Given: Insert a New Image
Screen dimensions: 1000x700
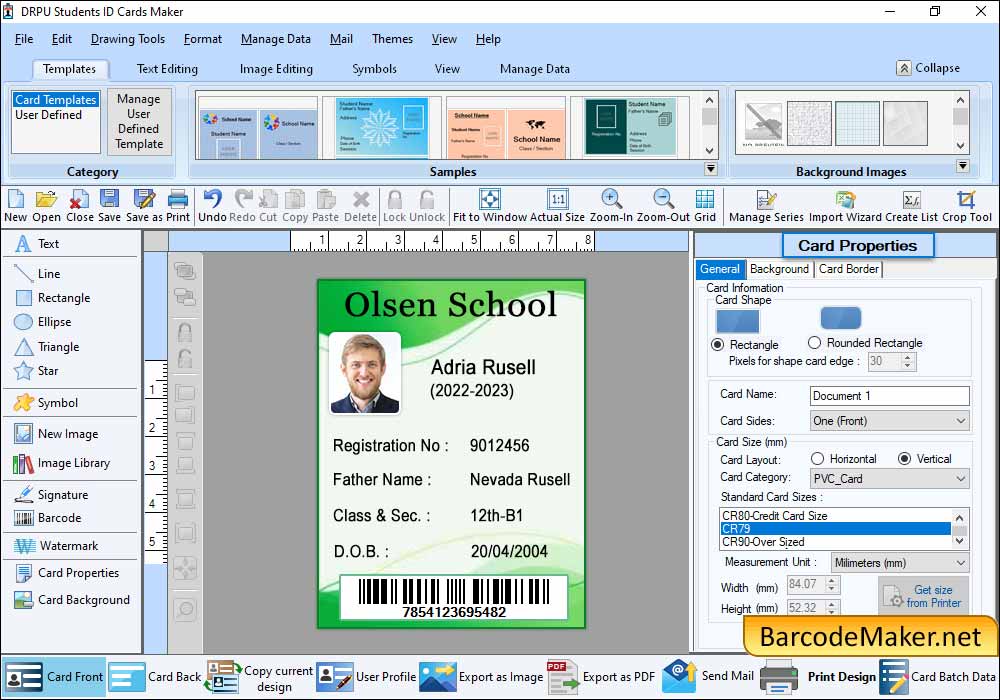Looking at the screenshot, I should tap(56, 434).
